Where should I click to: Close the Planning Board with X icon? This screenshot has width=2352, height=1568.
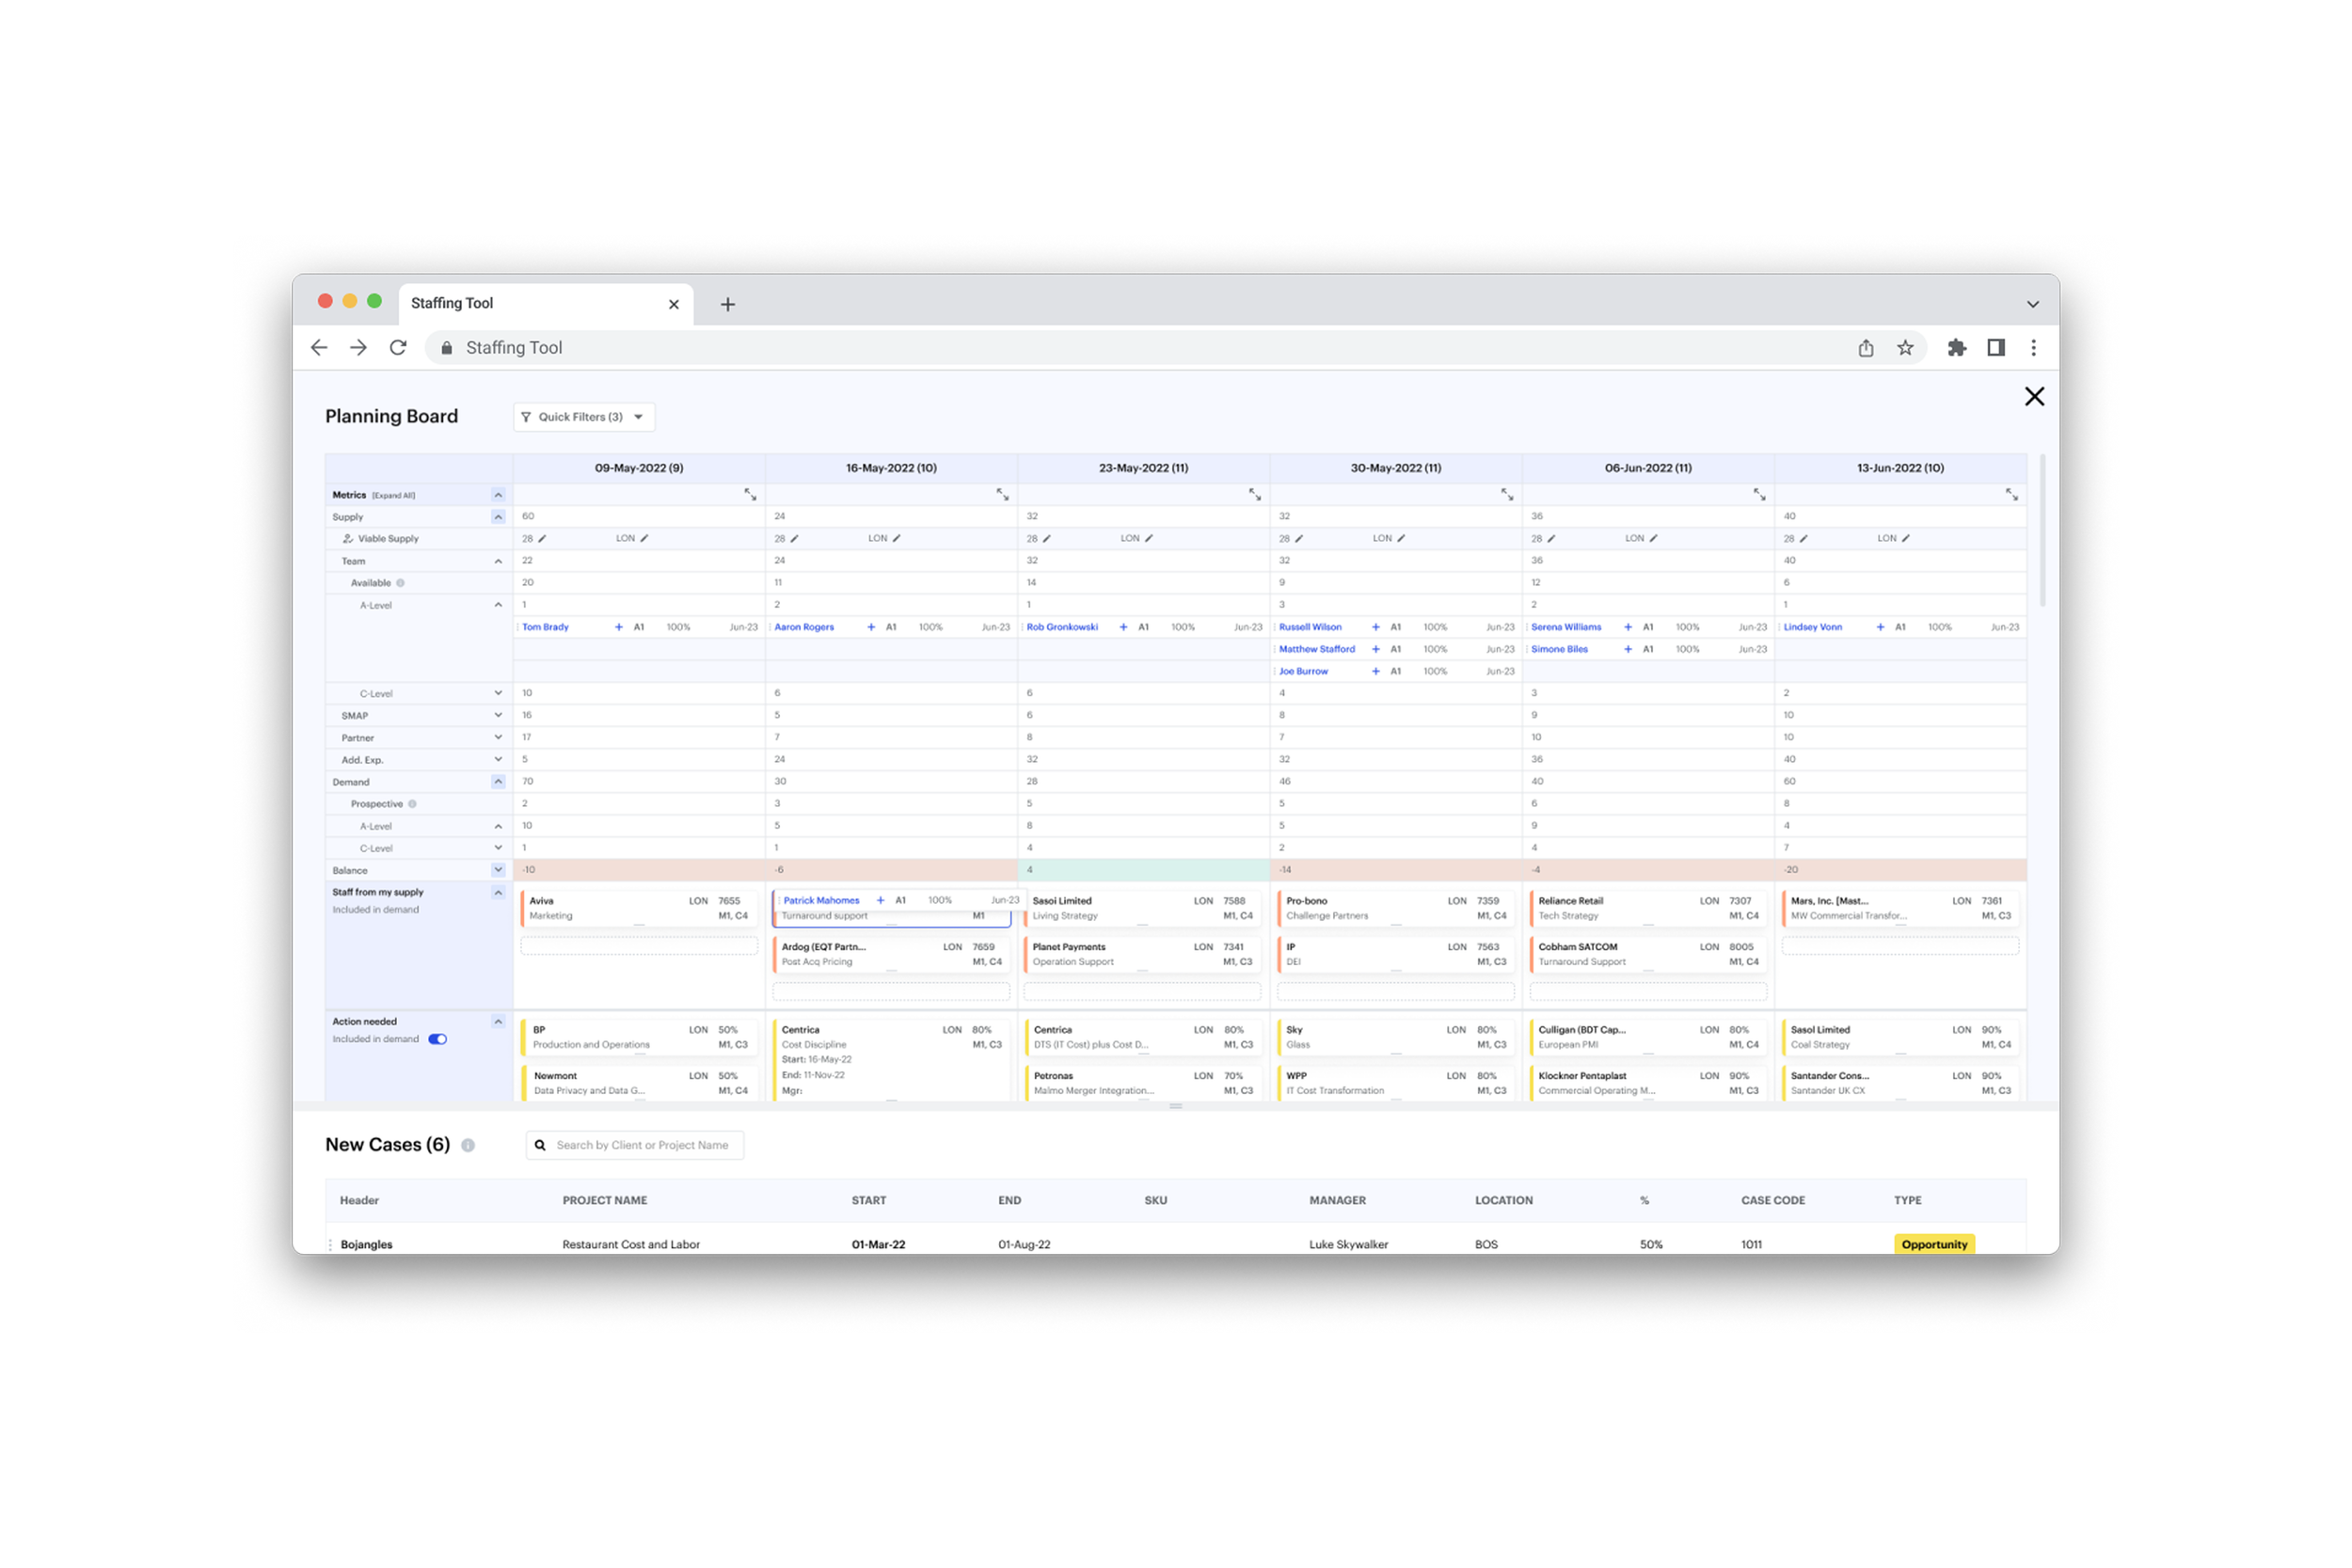[2034, 396]
